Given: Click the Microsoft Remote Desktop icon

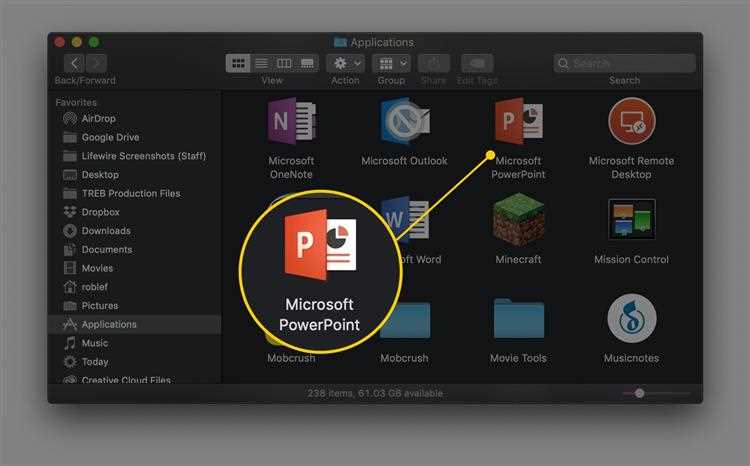Looking at the screenshot, I should (631, 123).
